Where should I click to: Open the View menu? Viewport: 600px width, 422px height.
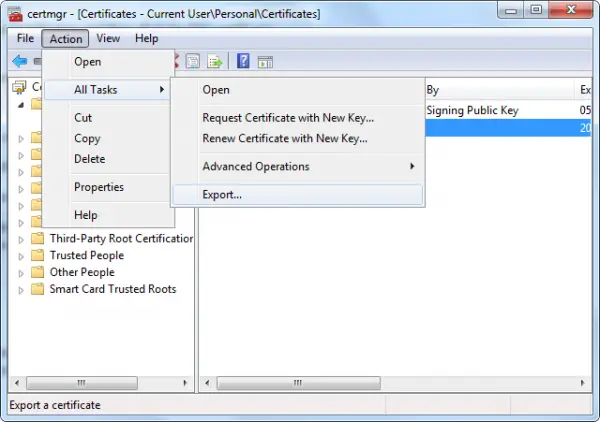tap(108, 38)
